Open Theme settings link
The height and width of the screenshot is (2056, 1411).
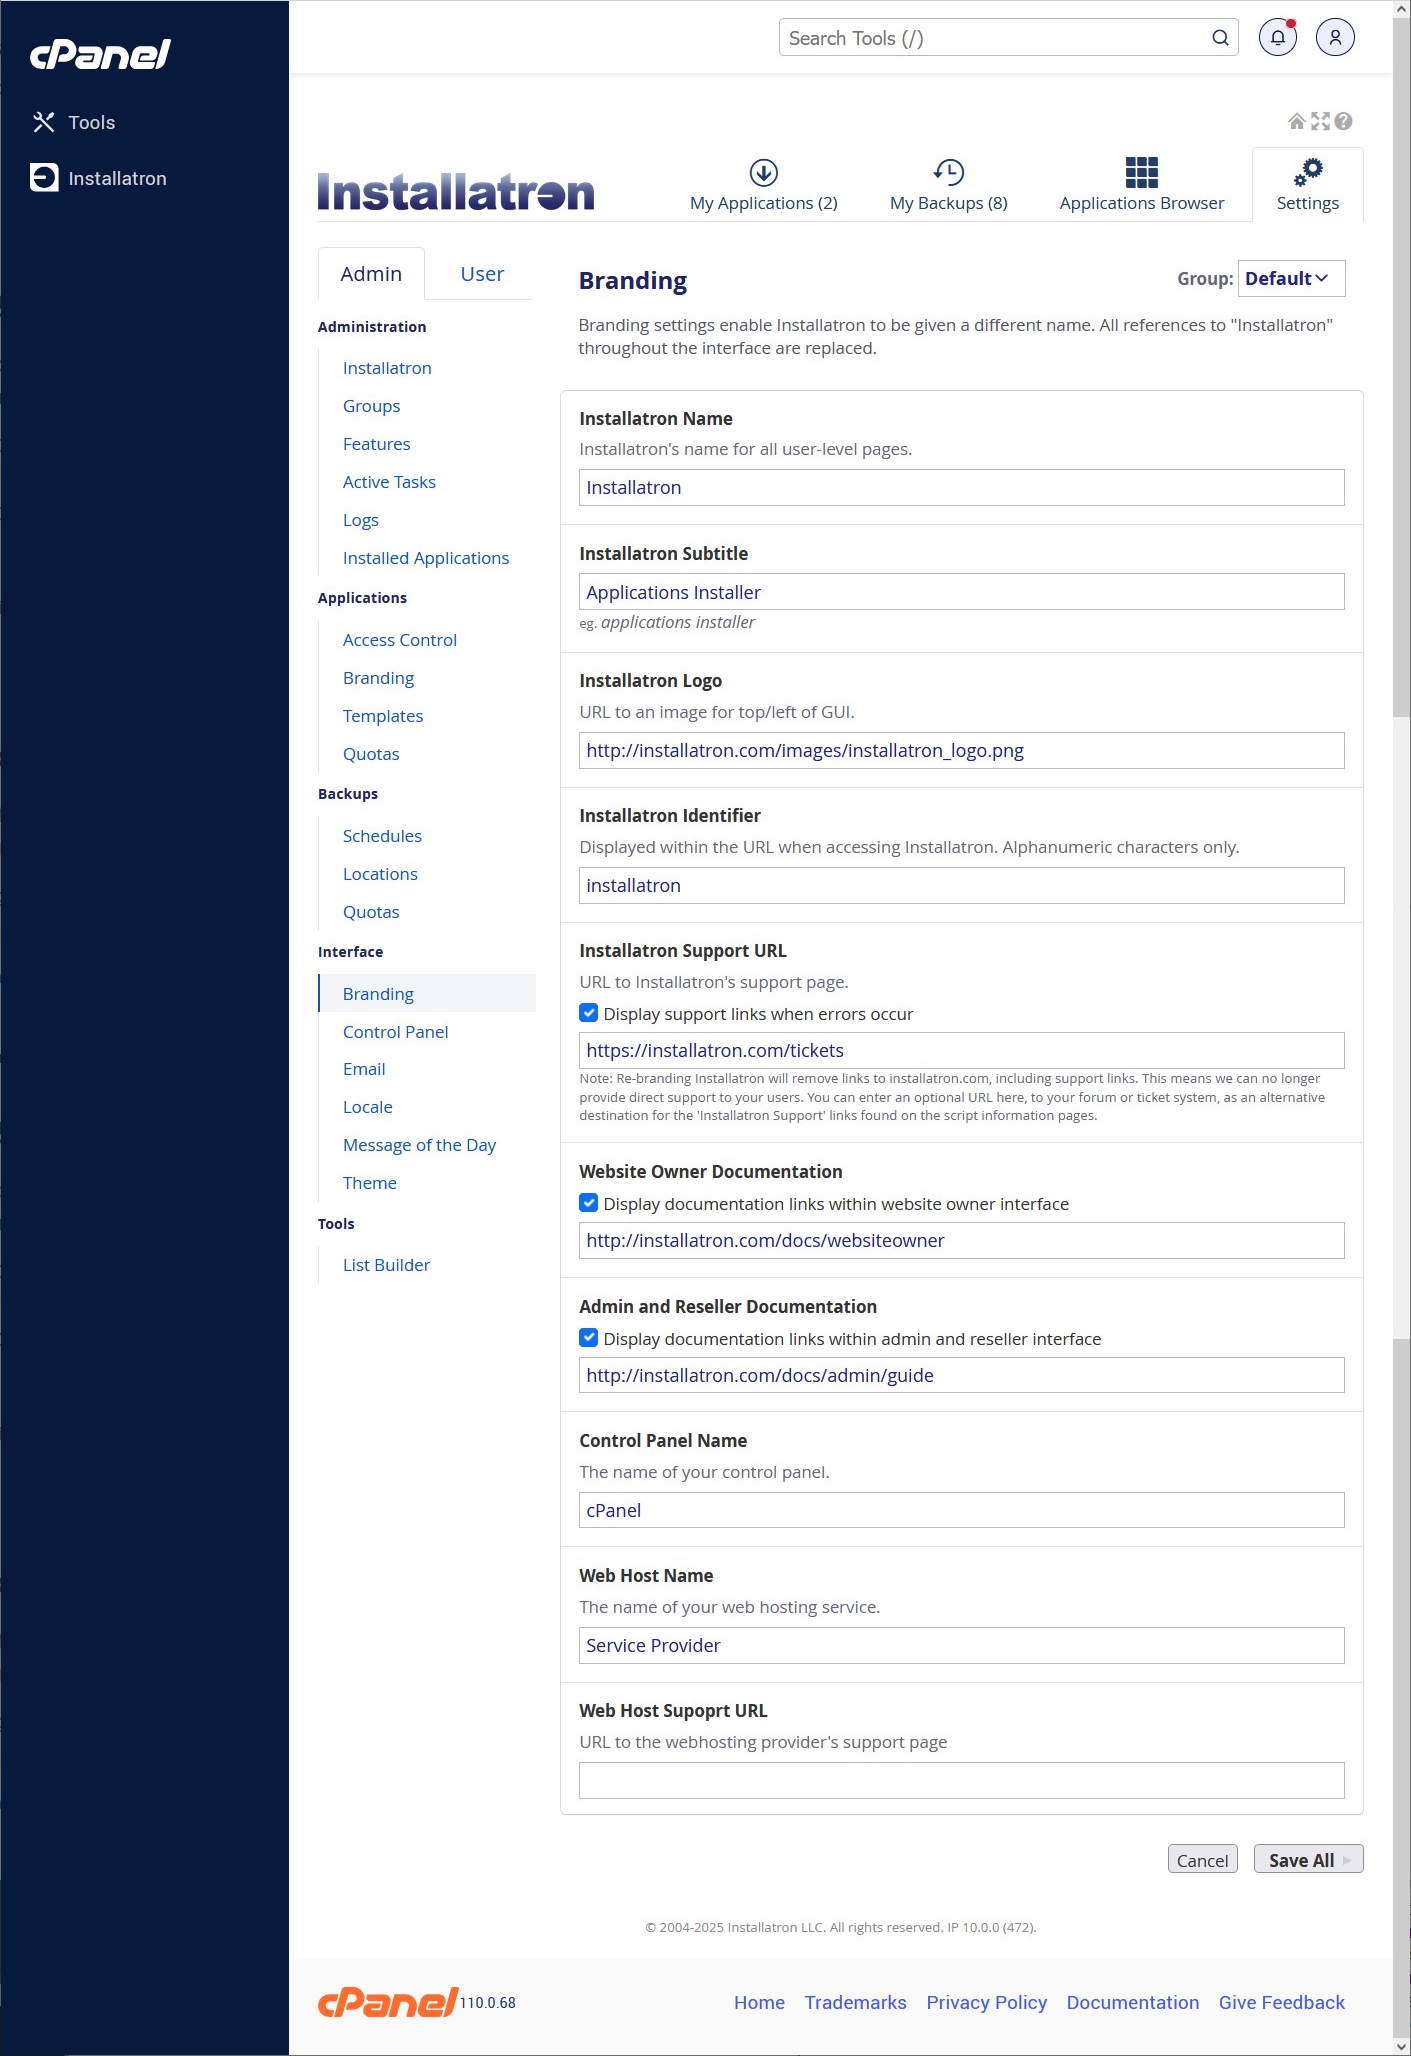370,1183
